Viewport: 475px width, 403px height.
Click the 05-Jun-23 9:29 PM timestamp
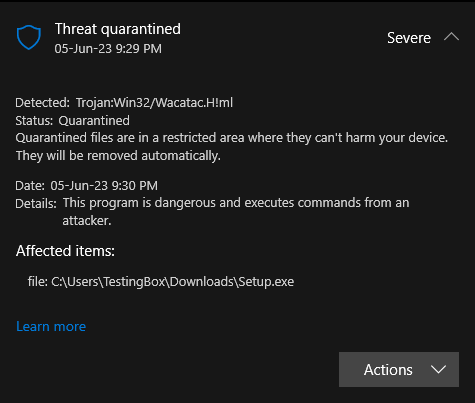(x=108, y=49)
